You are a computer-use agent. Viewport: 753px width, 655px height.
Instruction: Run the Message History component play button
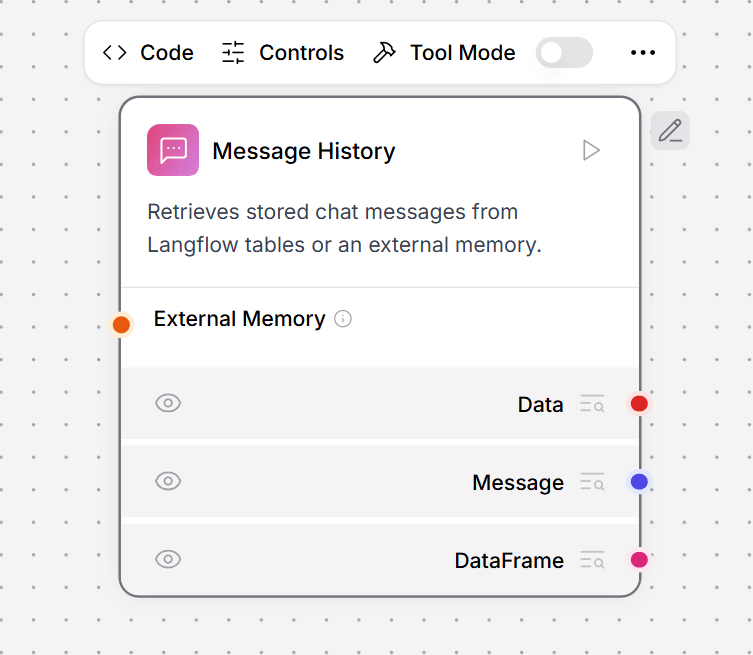591,151
